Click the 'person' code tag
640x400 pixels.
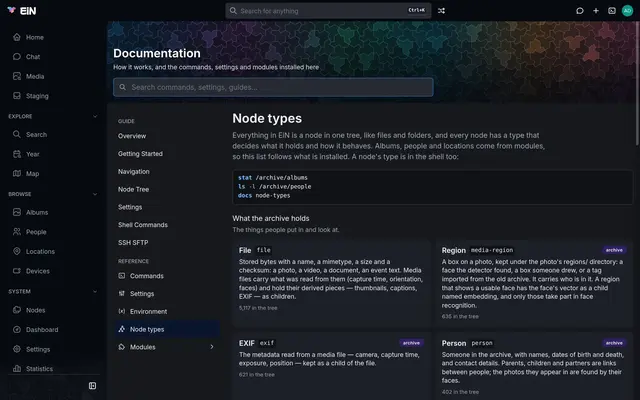pyautogui.click(x=482, y=343)
